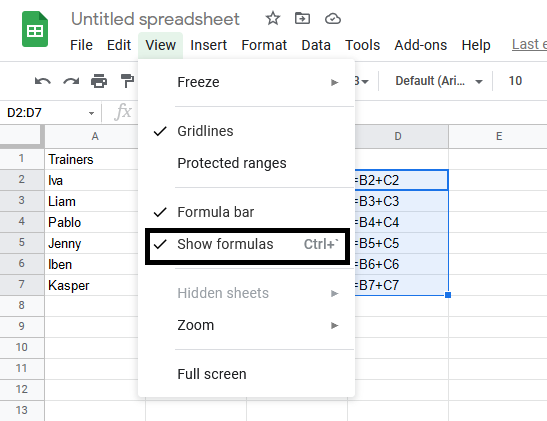Open the Insert menu
547x421 pixels.
coord(208,45)
